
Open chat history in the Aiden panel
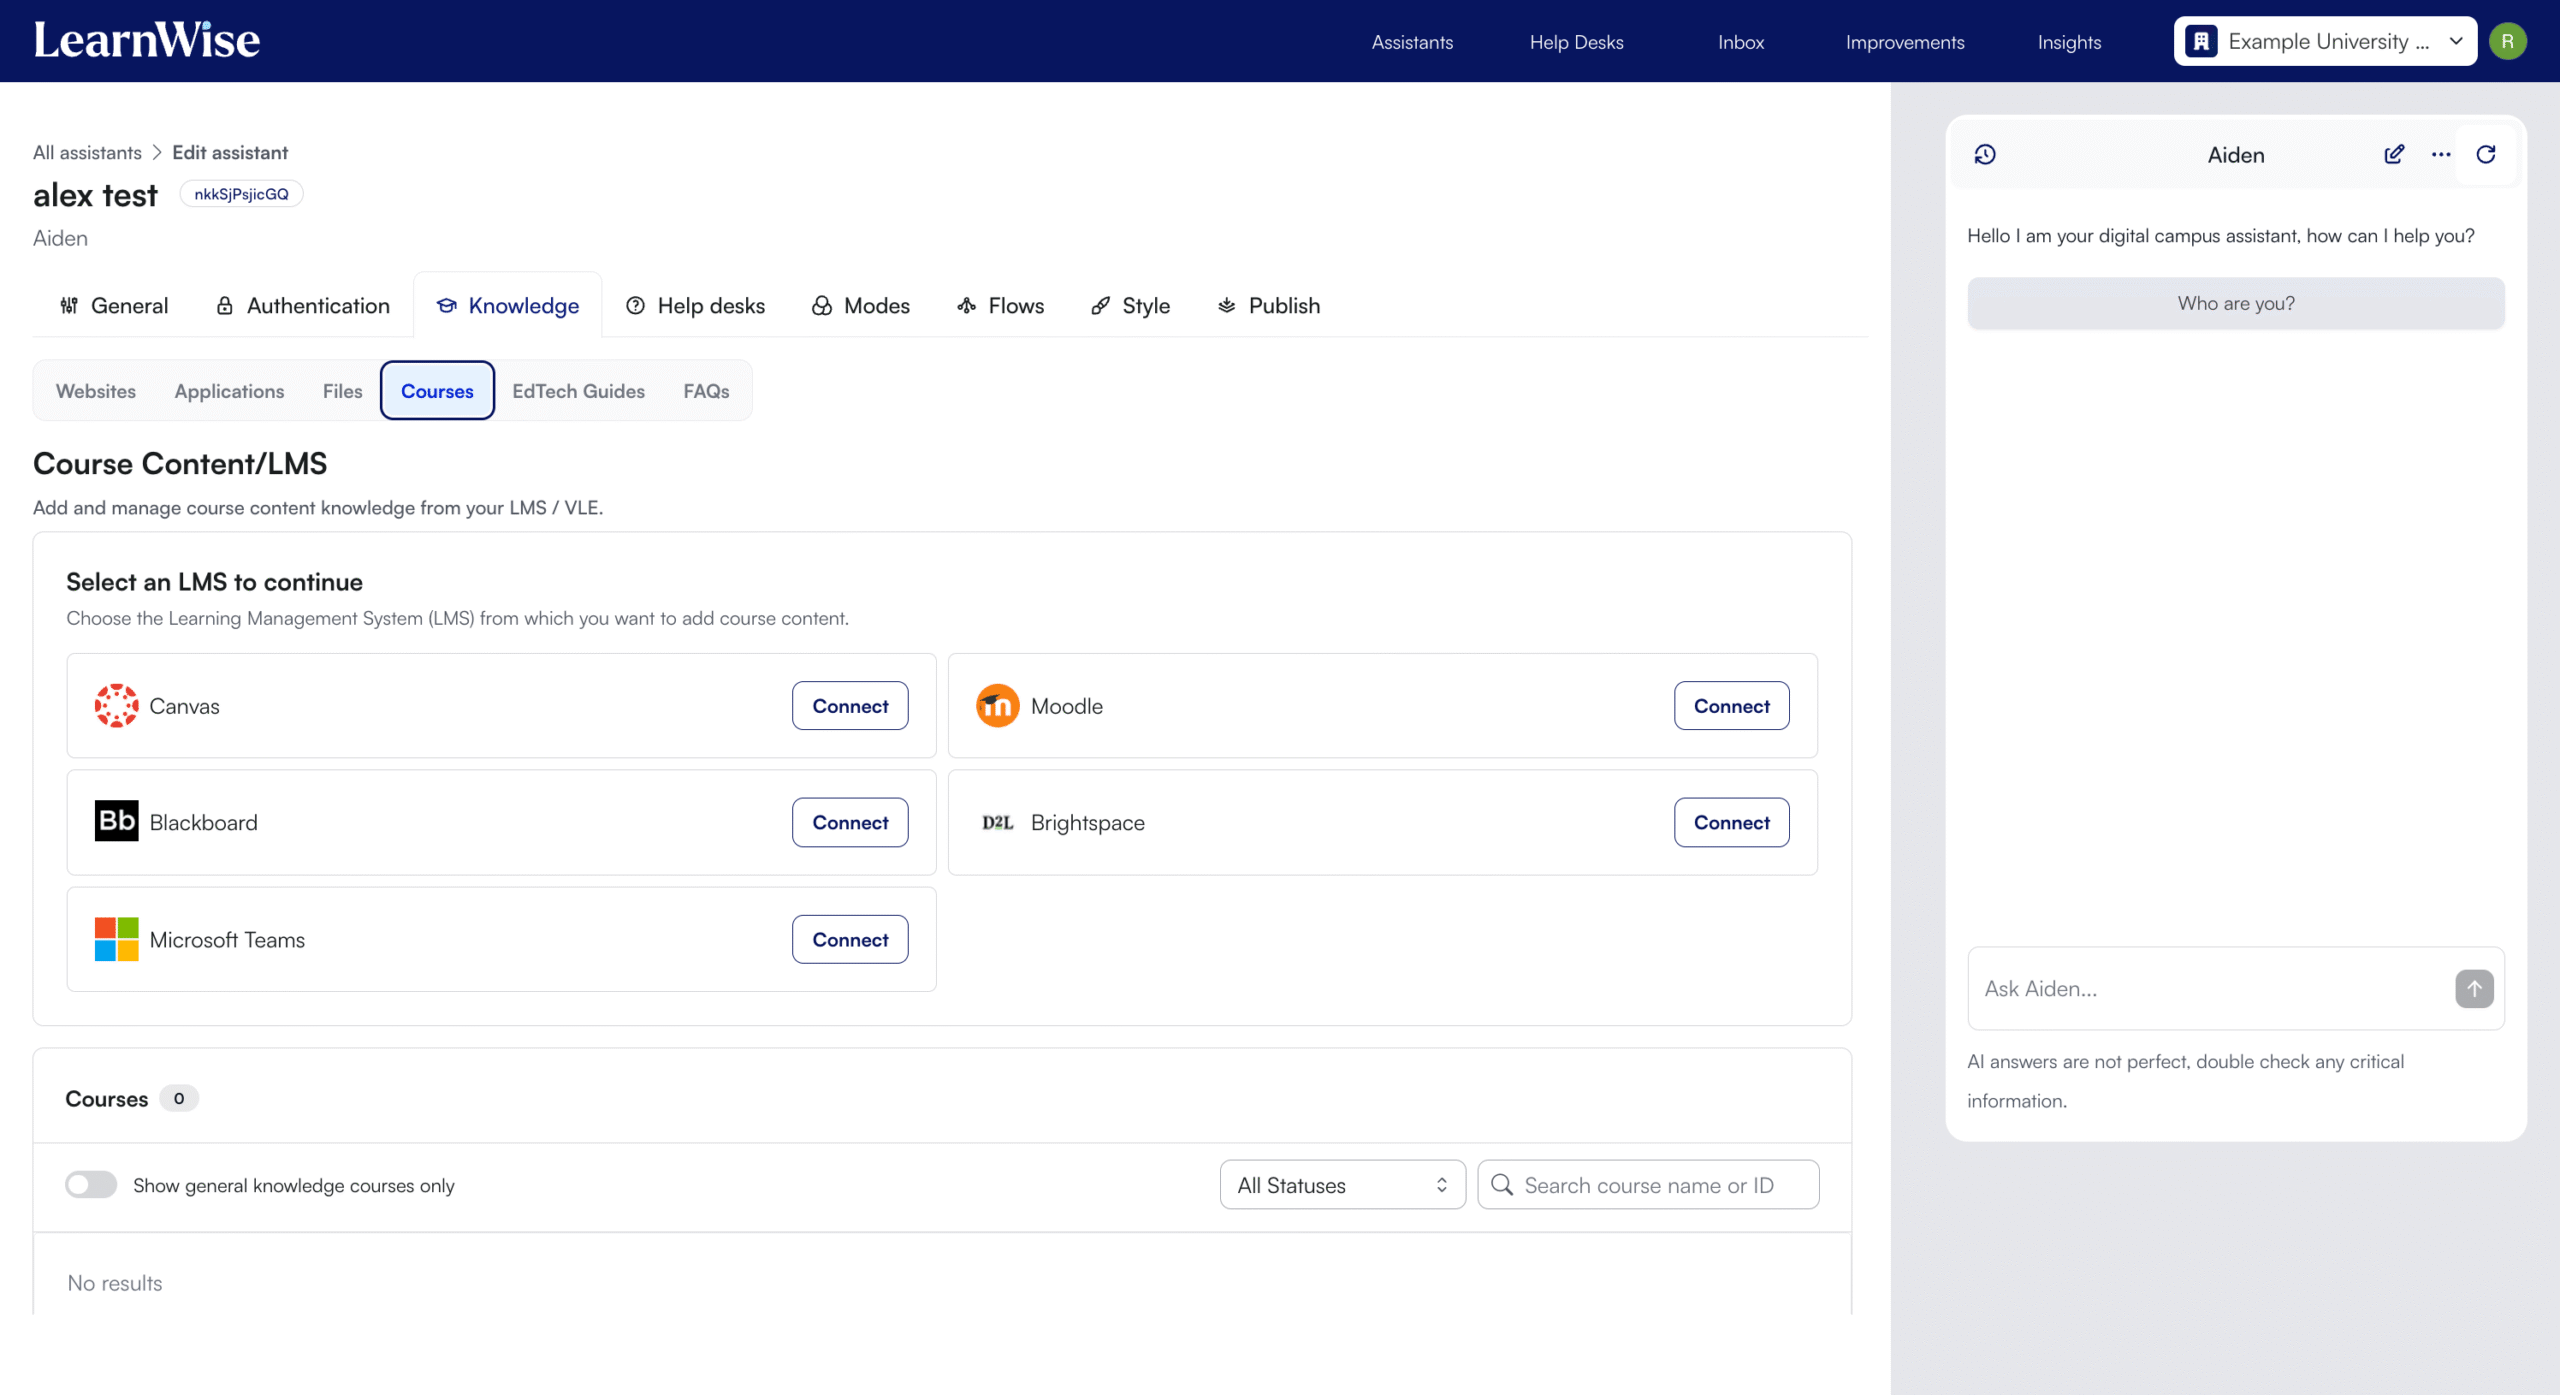coord(1985,154)
